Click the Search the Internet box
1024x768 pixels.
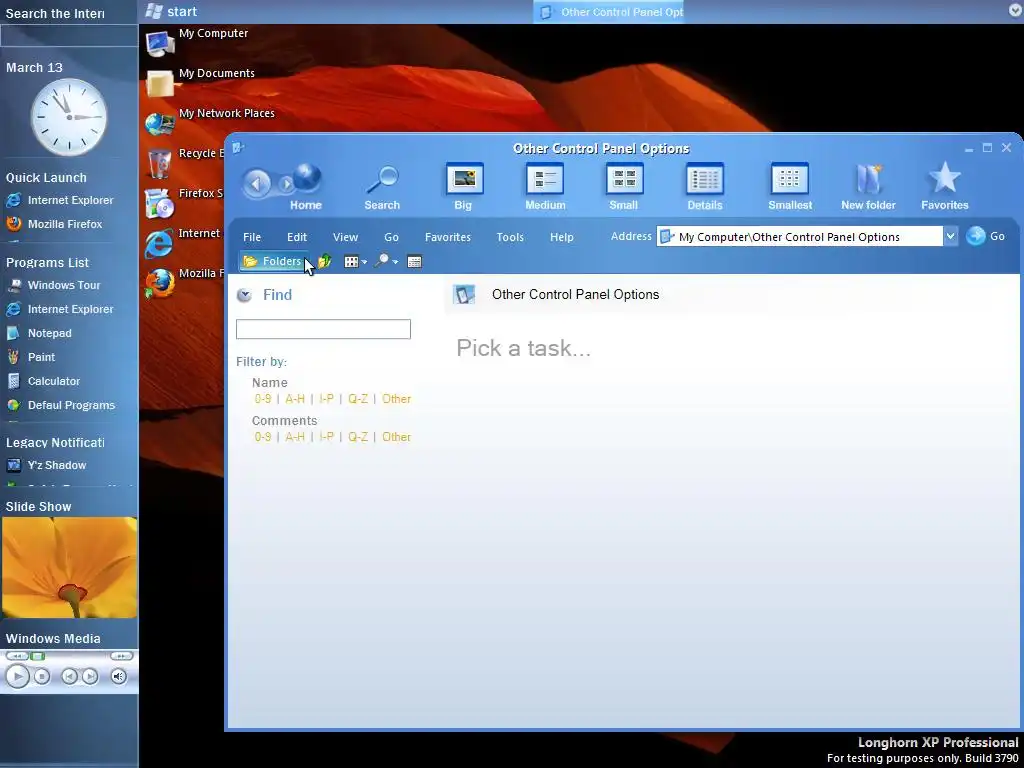[x=69, y=36]
